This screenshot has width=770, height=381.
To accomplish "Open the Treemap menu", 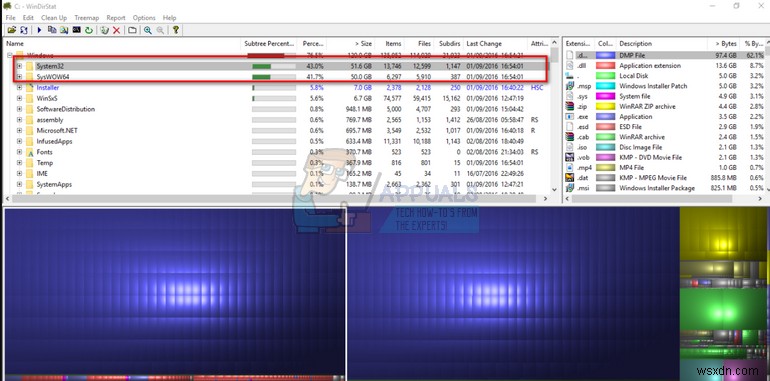I will (x=86, y=18).
